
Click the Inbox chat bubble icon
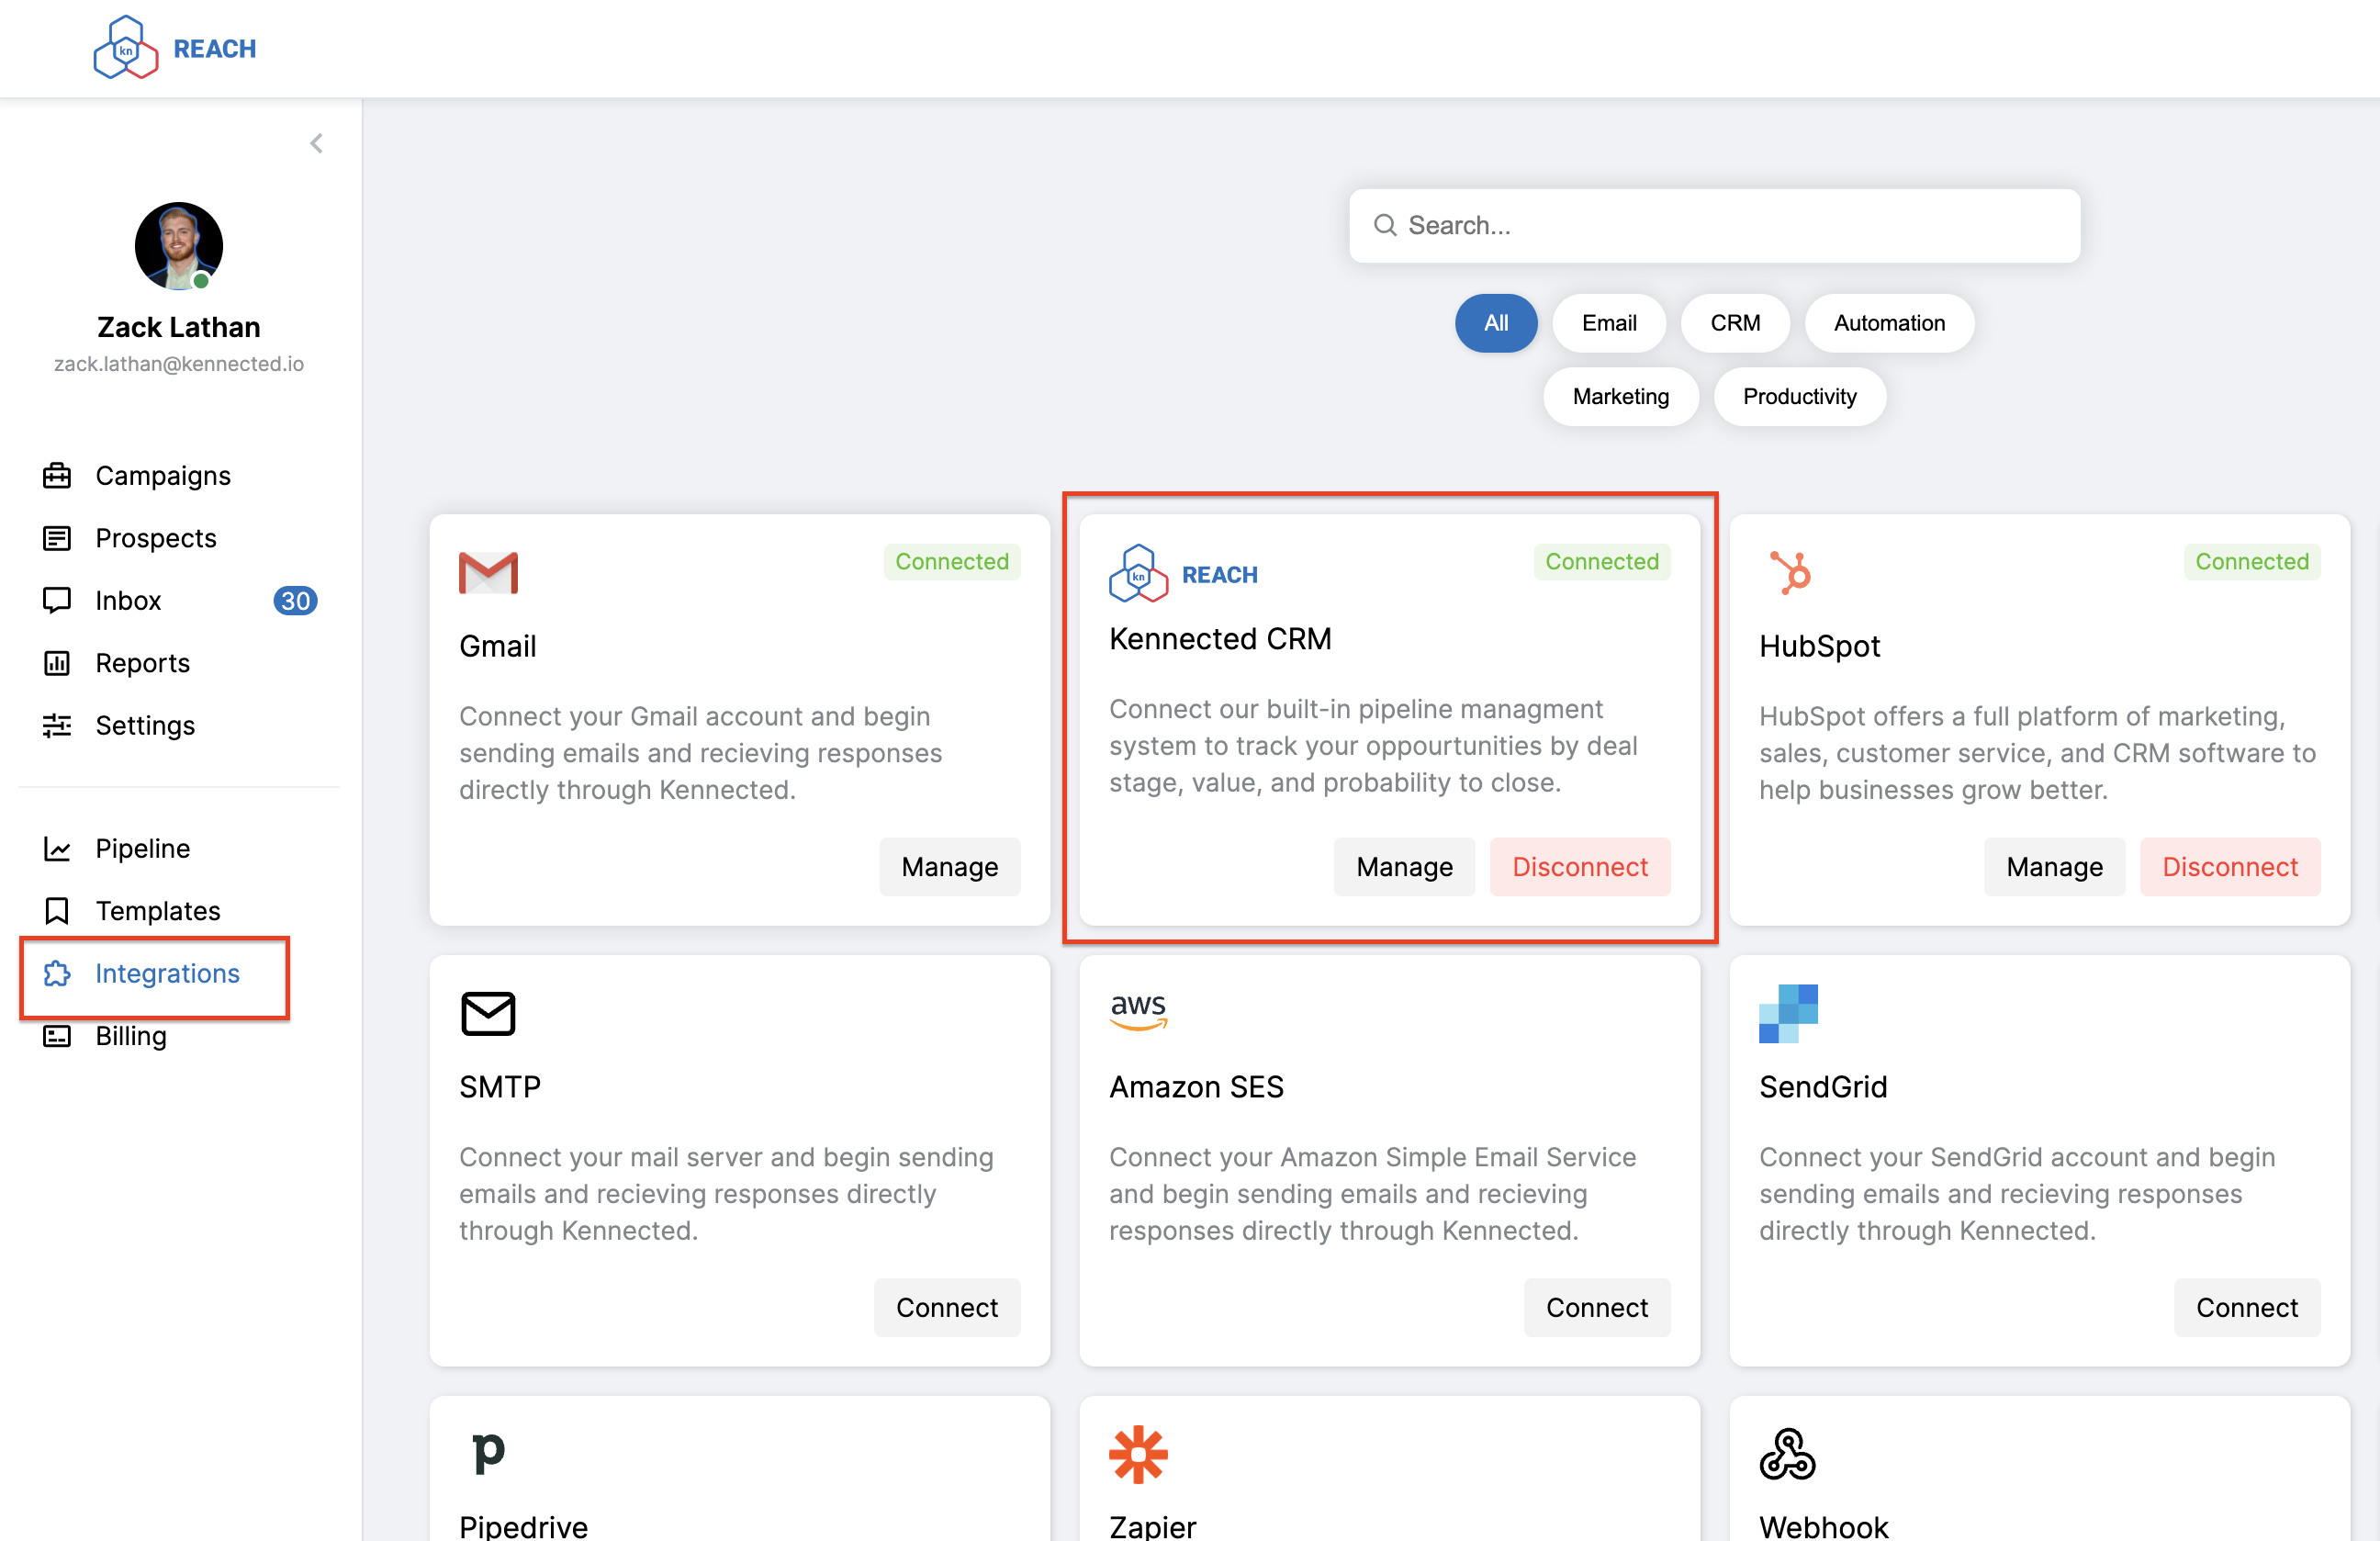(57, 601)
